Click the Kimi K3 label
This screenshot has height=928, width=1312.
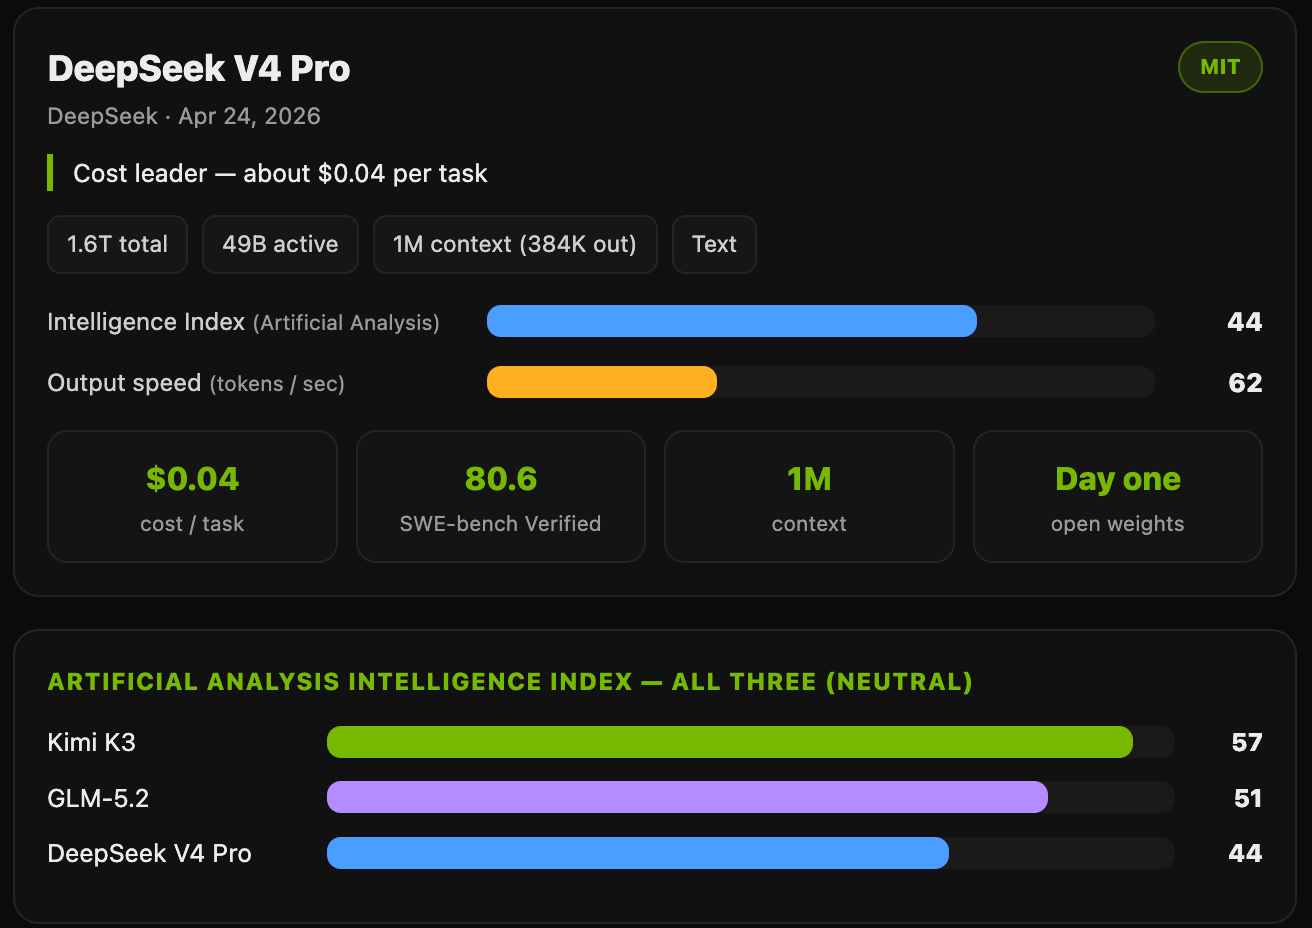[x=91, y=742]
